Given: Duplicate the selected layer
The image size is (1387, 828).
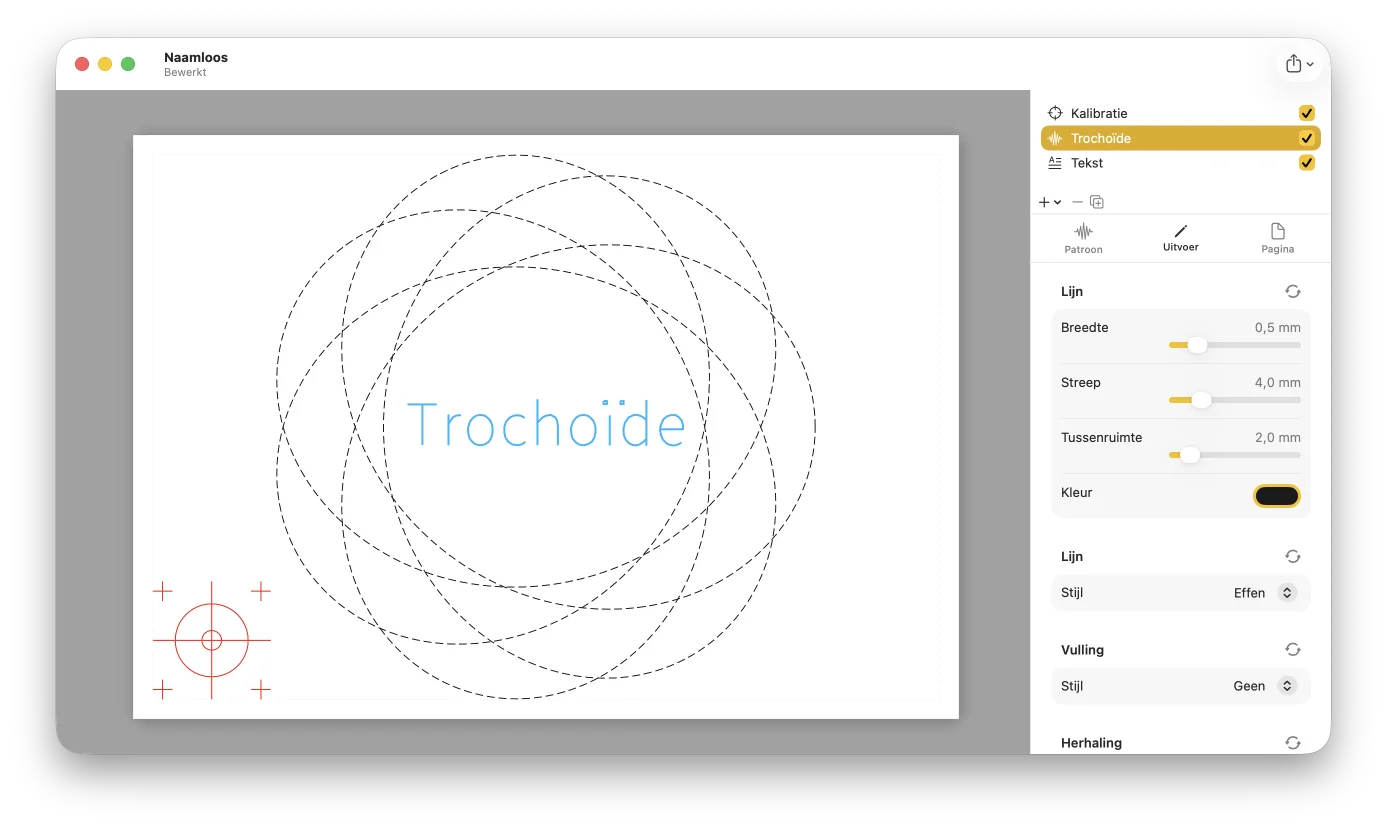Looking at the screenshot, I should pos(1097,202).
